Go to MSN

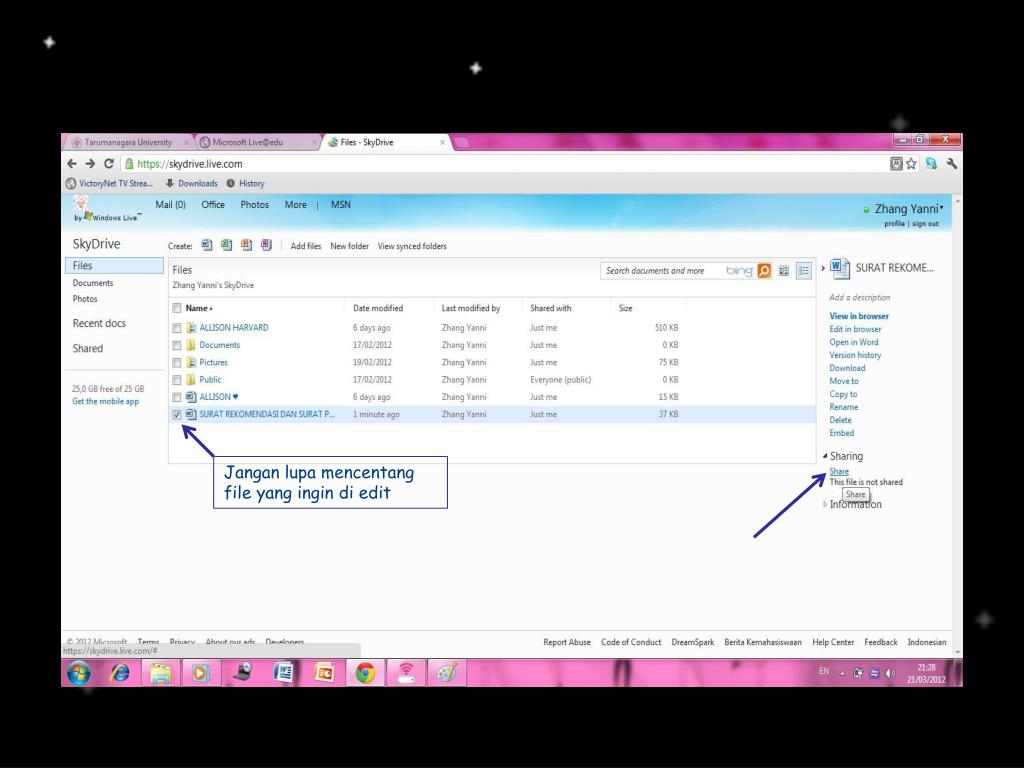point(340,204)
